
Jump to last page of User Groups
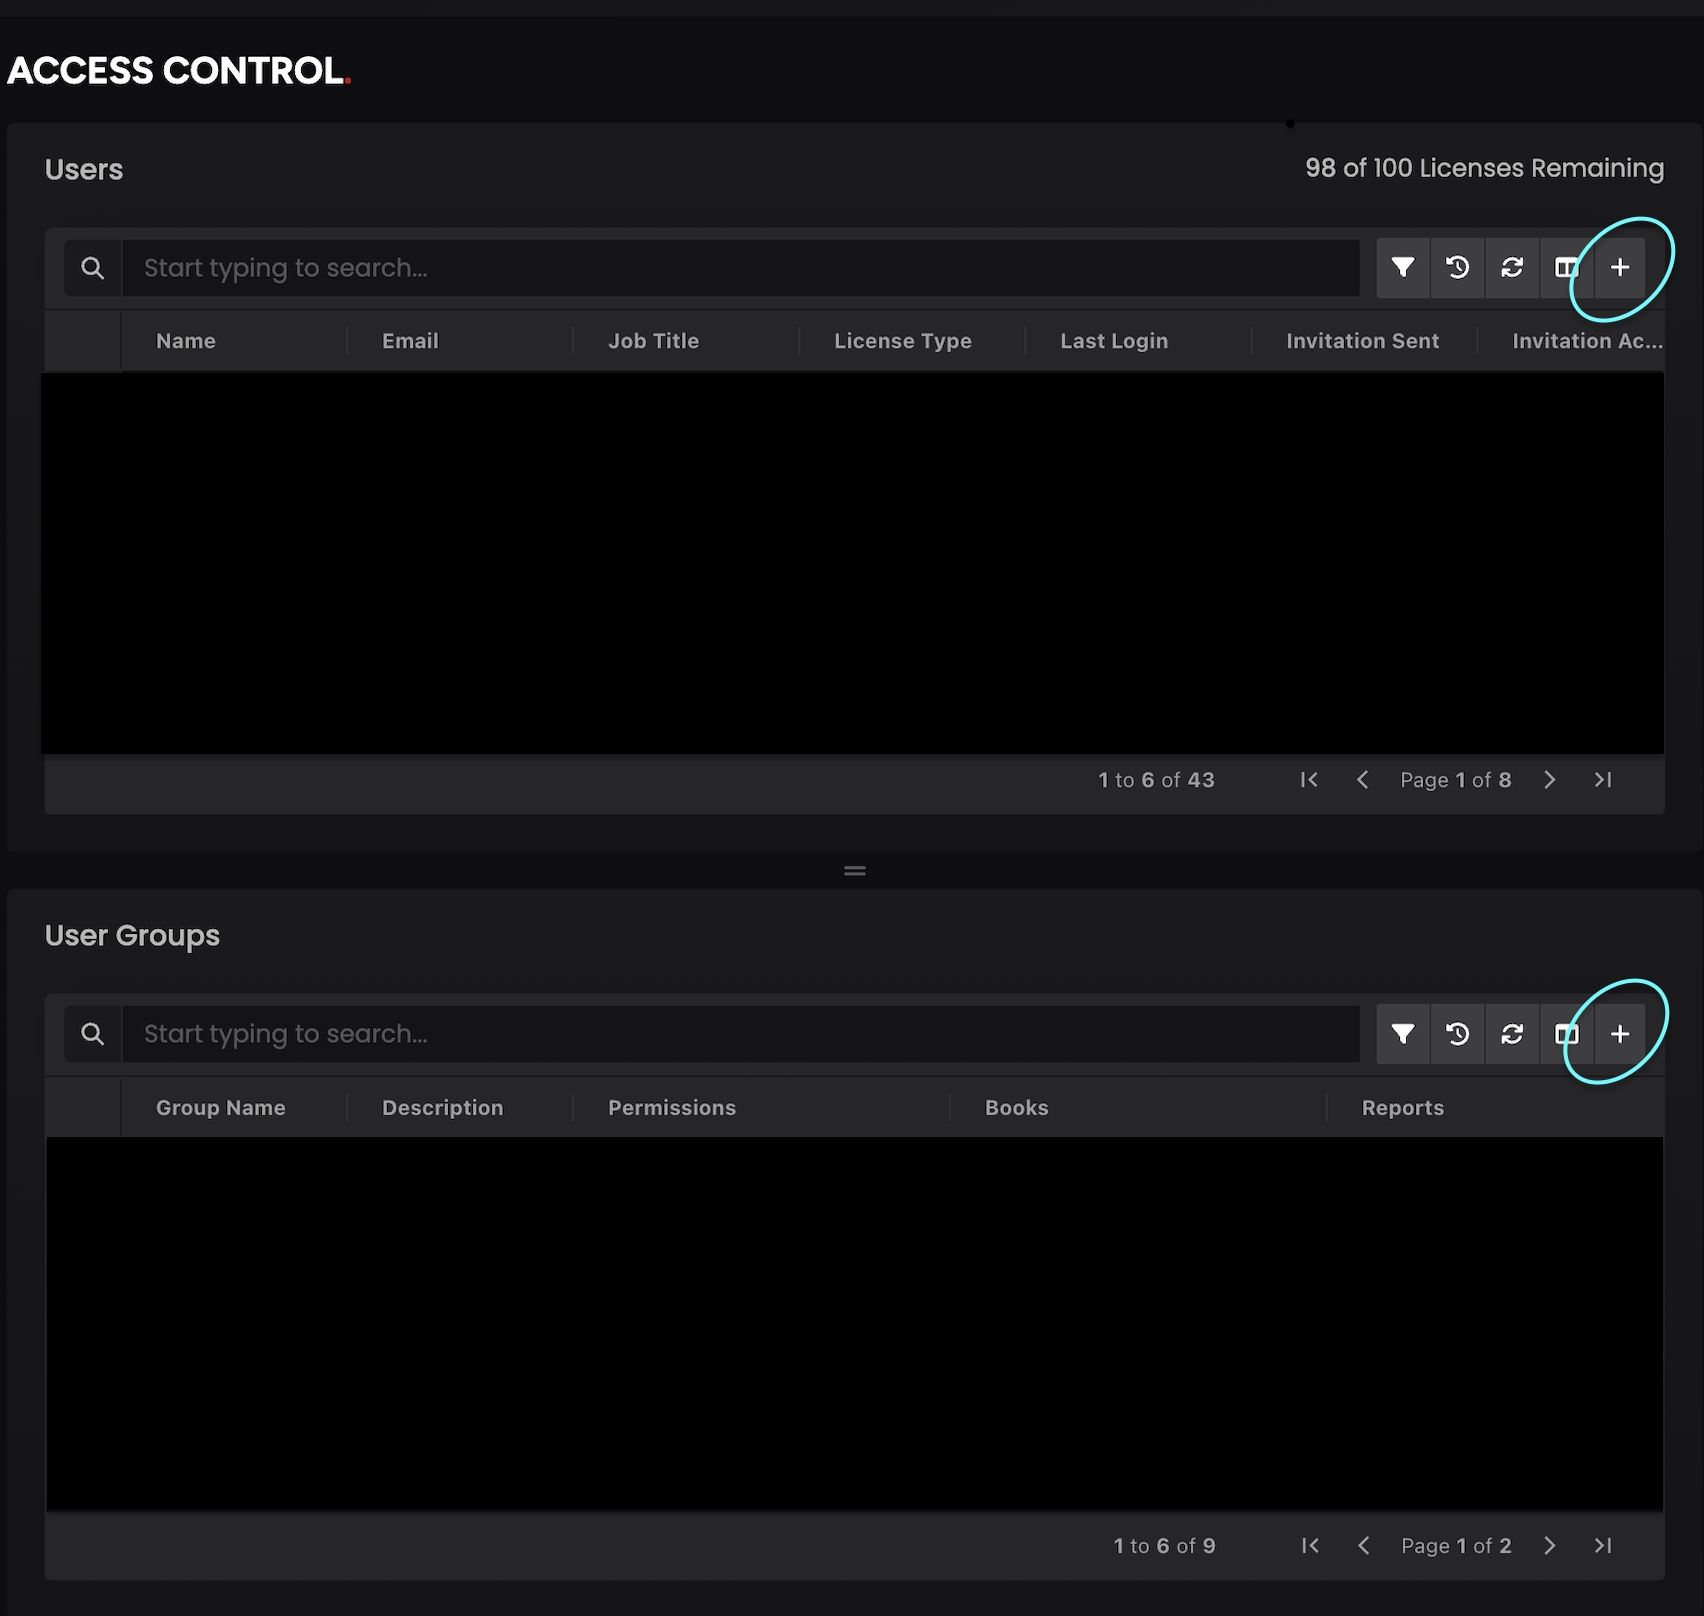pyautogui.click(x=1603, y=1546)
